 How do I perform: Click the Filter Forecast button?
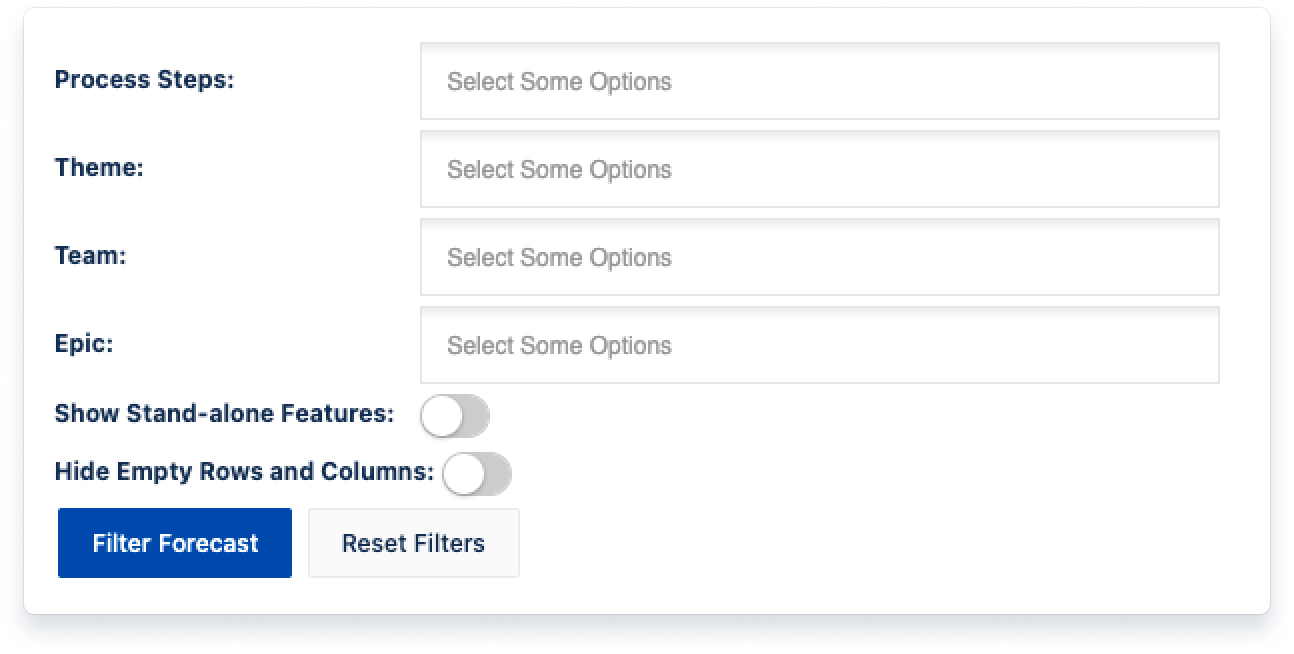coord(175,543)
